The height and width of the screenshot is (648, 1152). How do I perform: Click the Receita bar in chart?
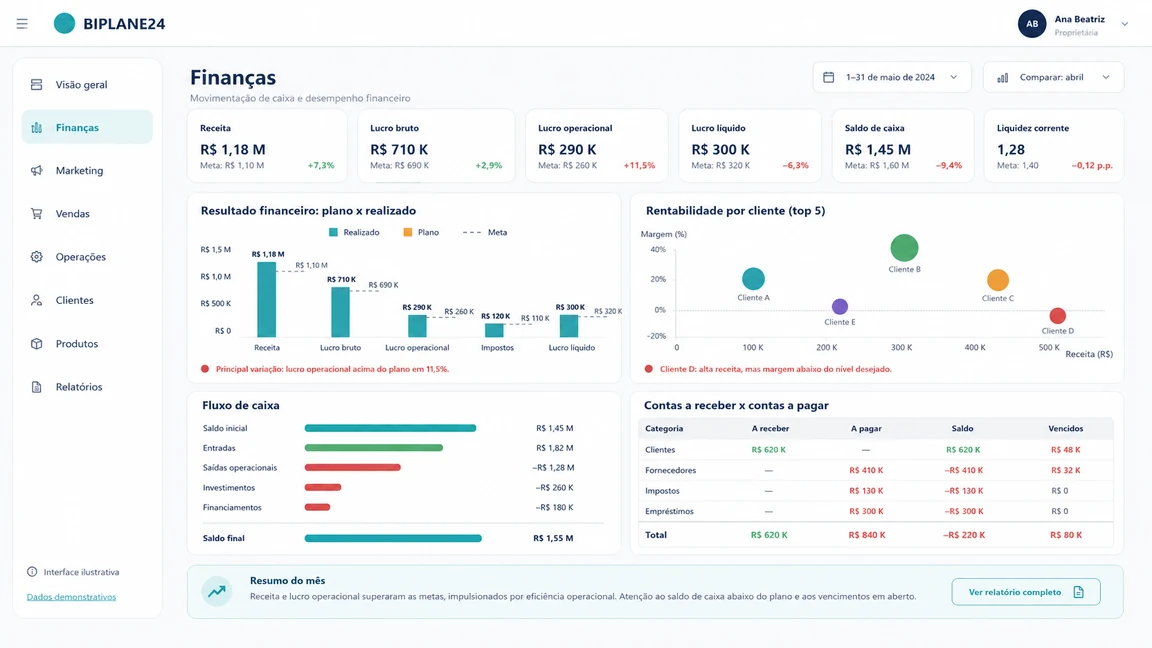pyautogui.click(x=267, y=300)
